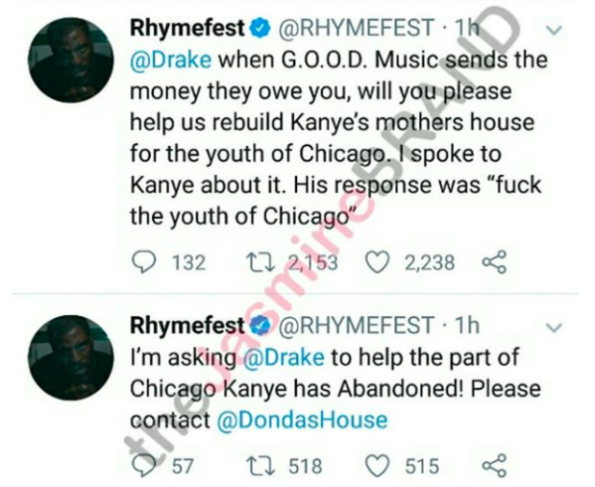Open Rhymefest name on first tweet
595x487 pixels.
(188, 29)
